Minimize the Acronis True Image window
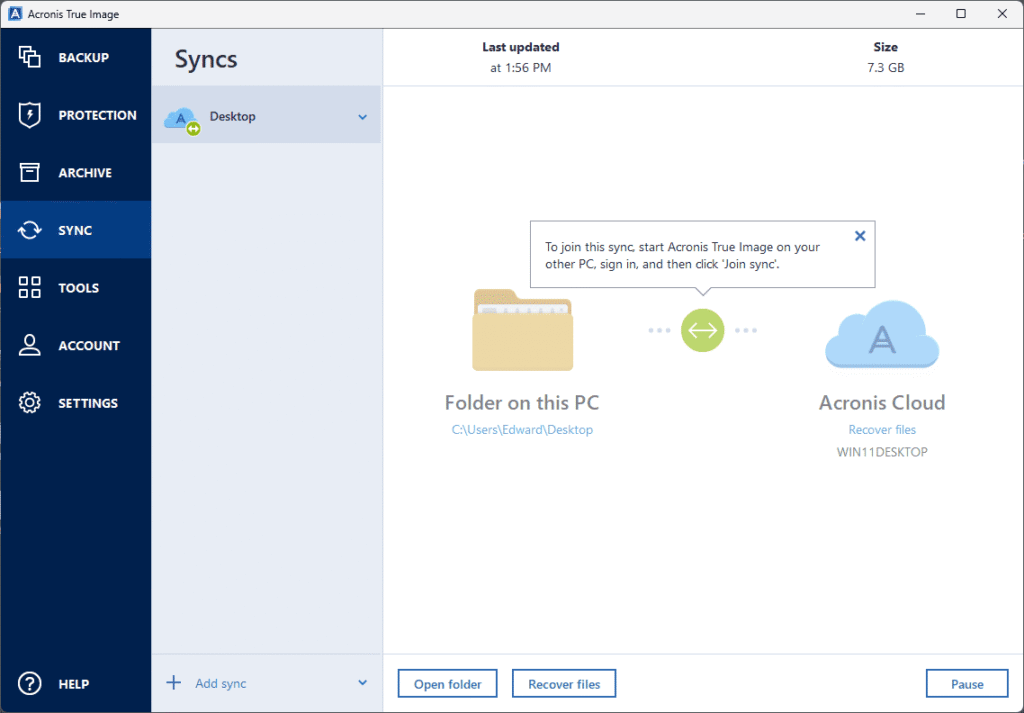Screen dimensions: 1024x713 pos(921,14)
